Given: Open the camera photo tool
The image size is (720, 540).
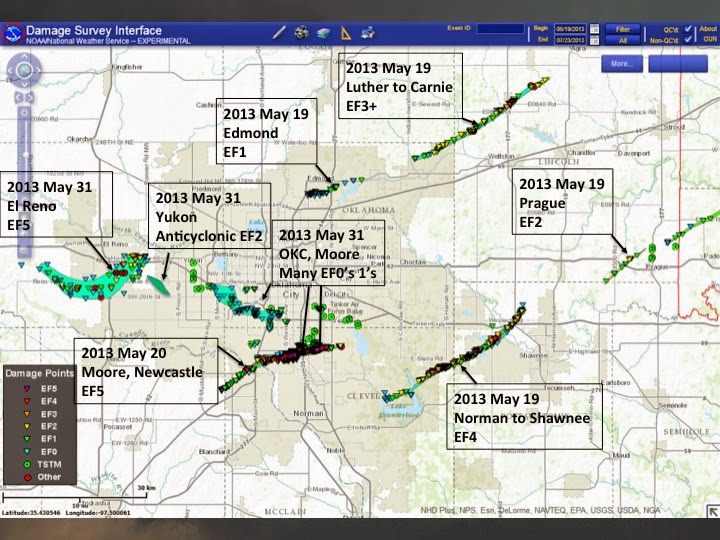Looking at the screenshot, I should [301, 33].
